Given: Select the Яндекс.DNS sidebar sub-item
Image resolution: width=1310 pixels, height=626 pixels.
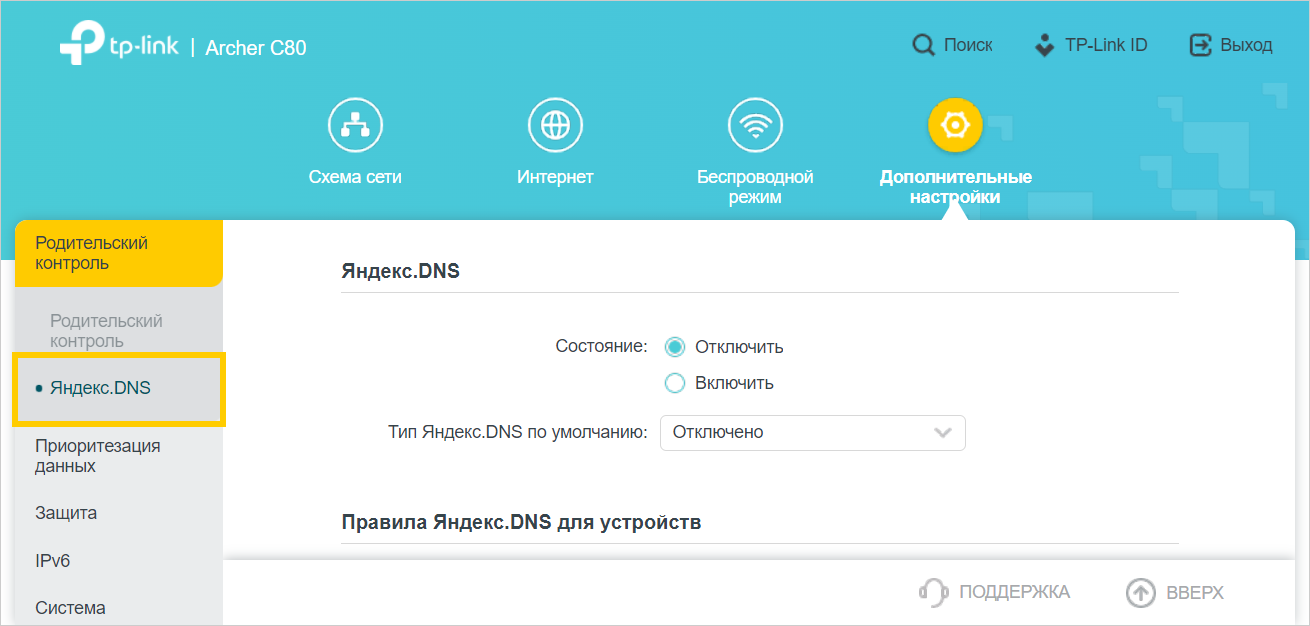Looking at the screenshot, I should point(100,388).
